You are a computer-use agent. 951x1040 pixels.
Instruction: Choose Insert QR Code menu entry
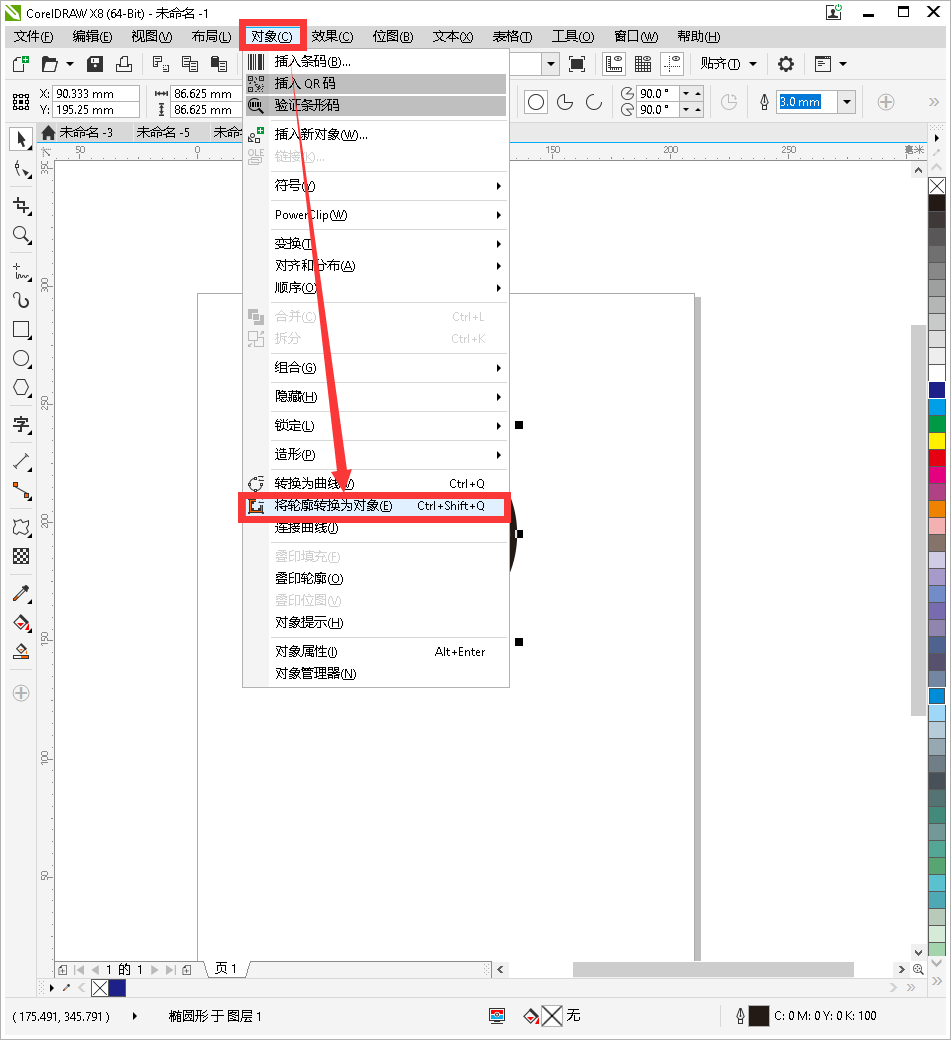tap(375, 84)
